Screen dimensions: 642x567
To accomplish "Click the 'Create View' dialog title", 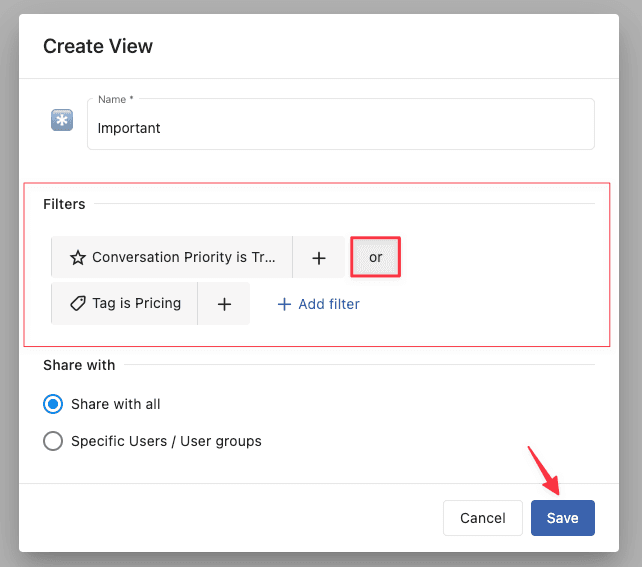I will pos(98,46).
